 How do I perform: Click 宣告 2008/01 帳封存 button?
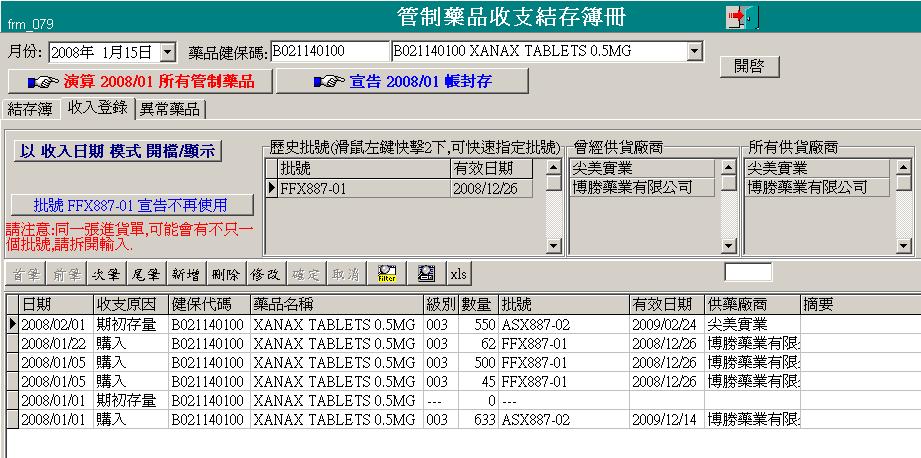[x=402, y=81]
